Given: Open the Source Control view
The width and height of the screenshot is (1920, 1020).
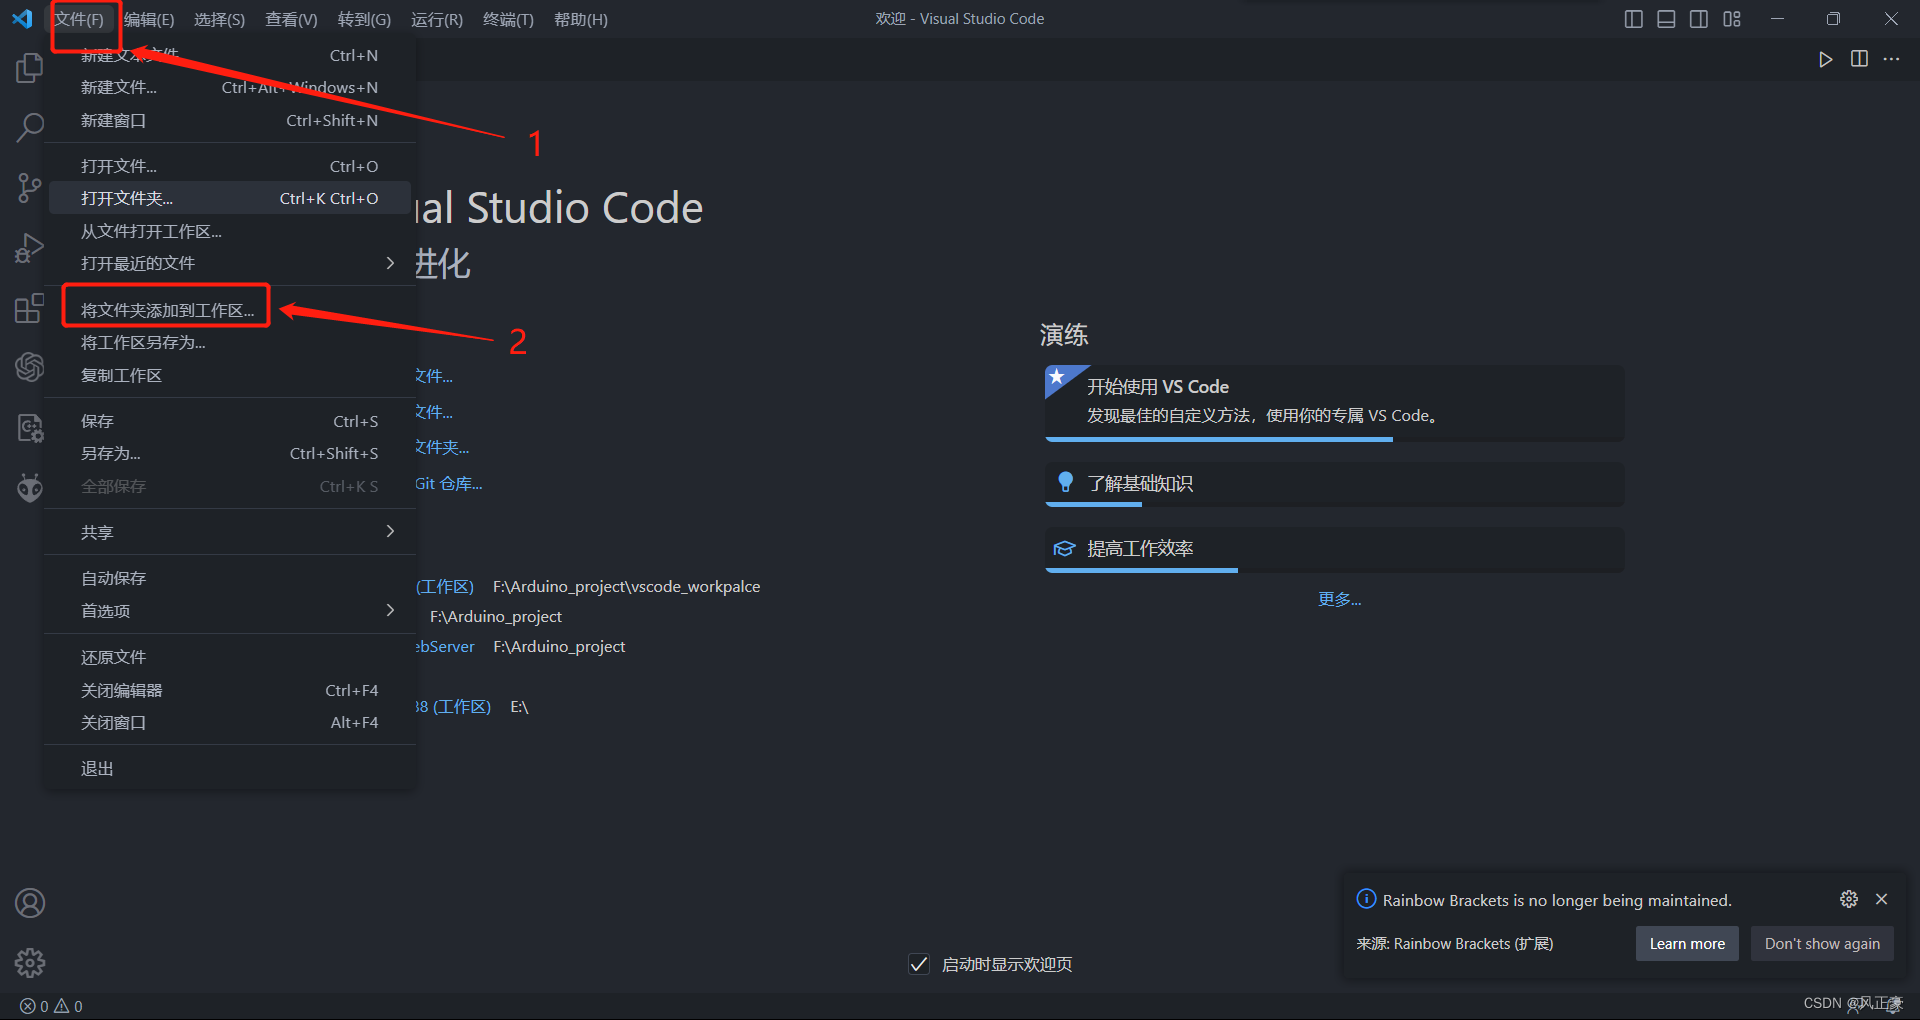Looking at the screenshot, I should tap(30, 187).
